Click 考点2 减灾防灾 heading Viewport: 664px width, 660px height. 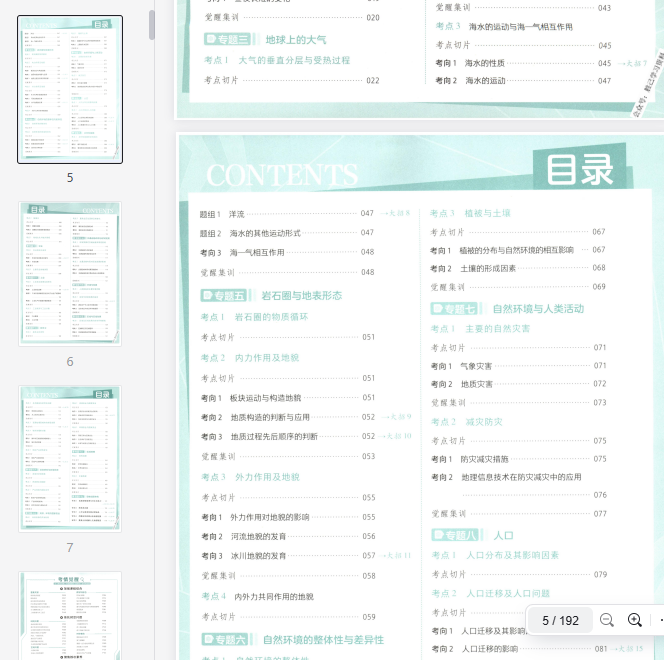coord(467,422)
